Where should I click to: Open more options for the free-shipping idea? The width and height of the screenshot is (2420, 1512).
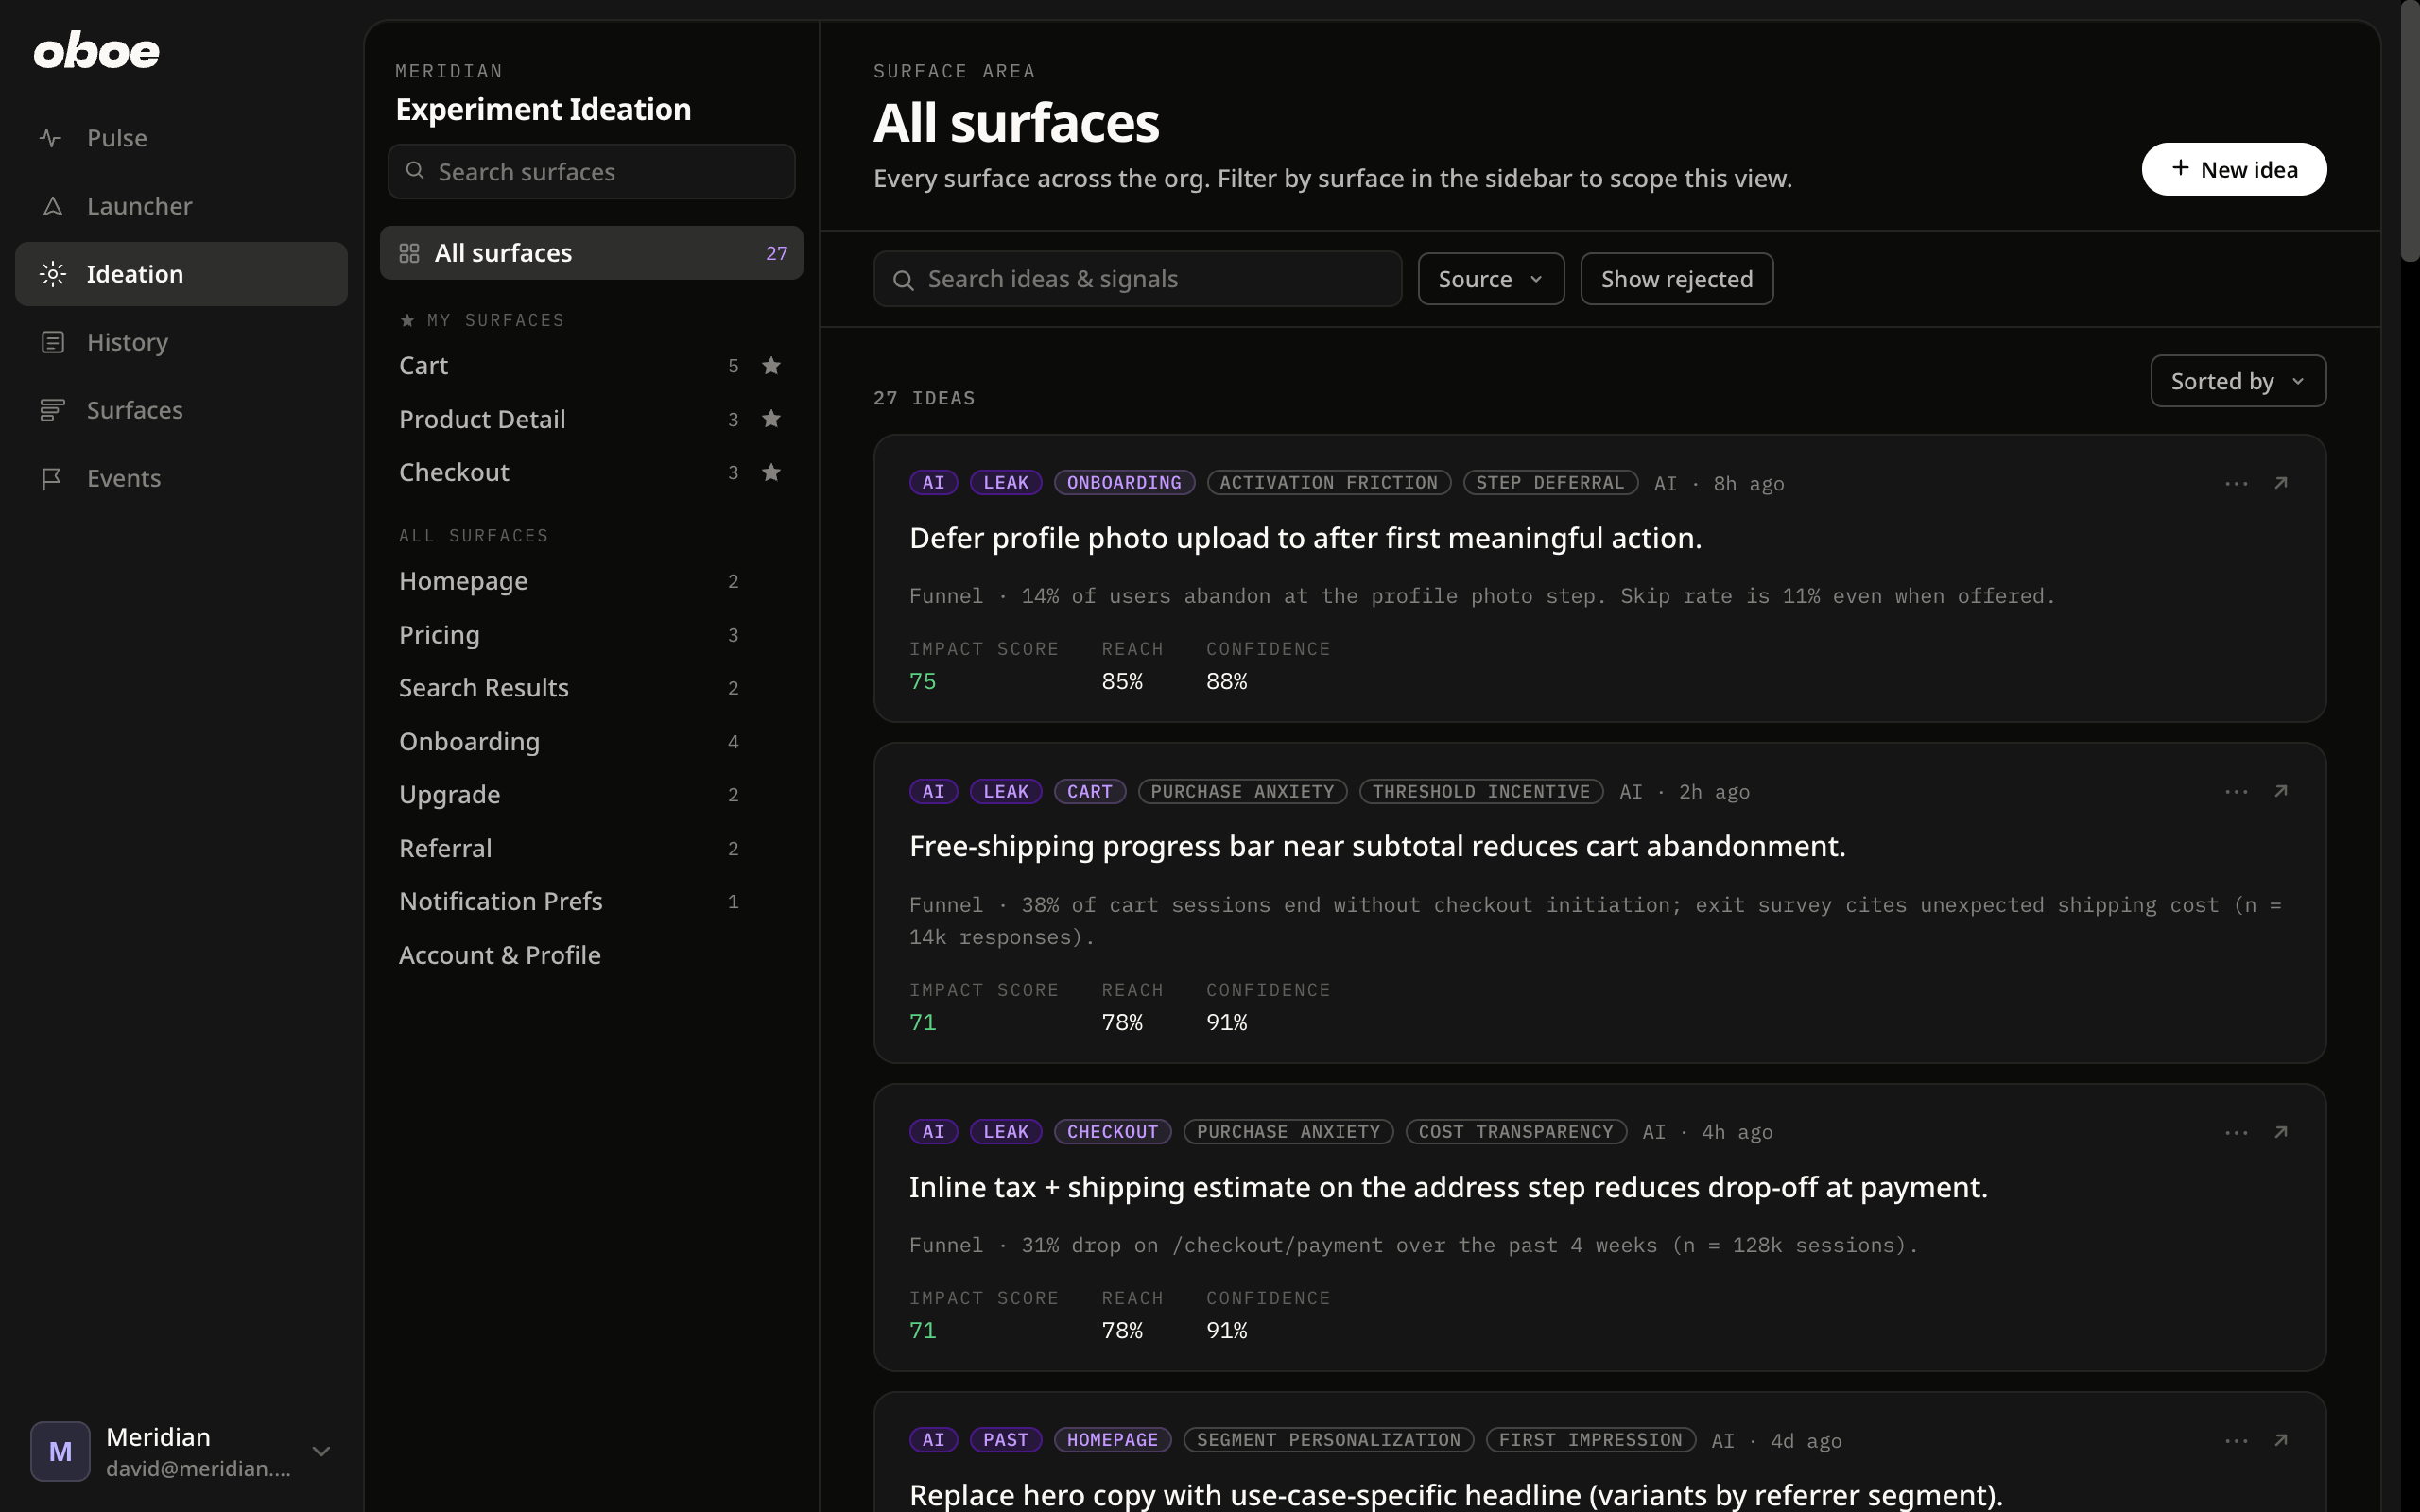pyautogui.click(x=2236, y=792)
